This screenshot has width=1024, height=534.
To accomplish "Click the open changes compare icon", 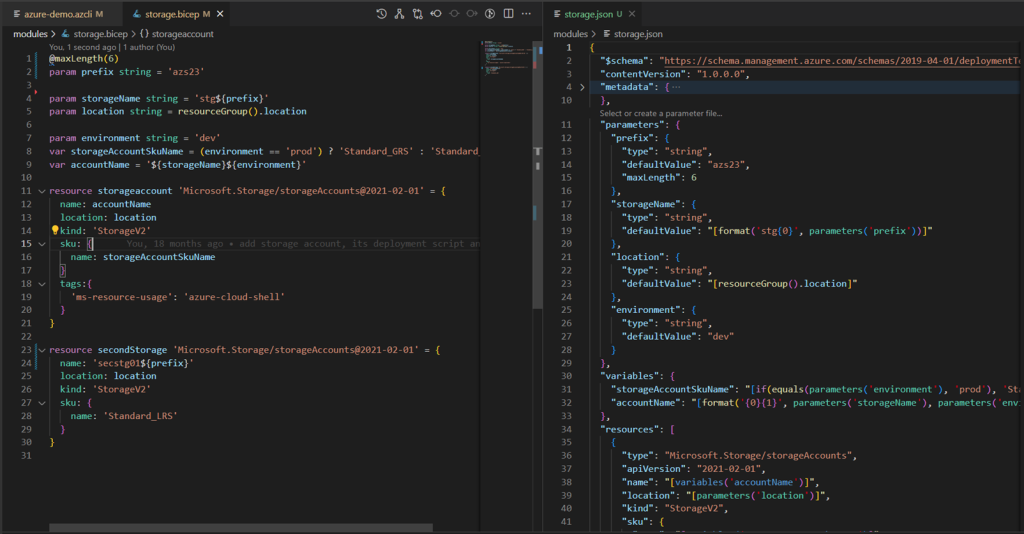I will click(x=418, y=15).
